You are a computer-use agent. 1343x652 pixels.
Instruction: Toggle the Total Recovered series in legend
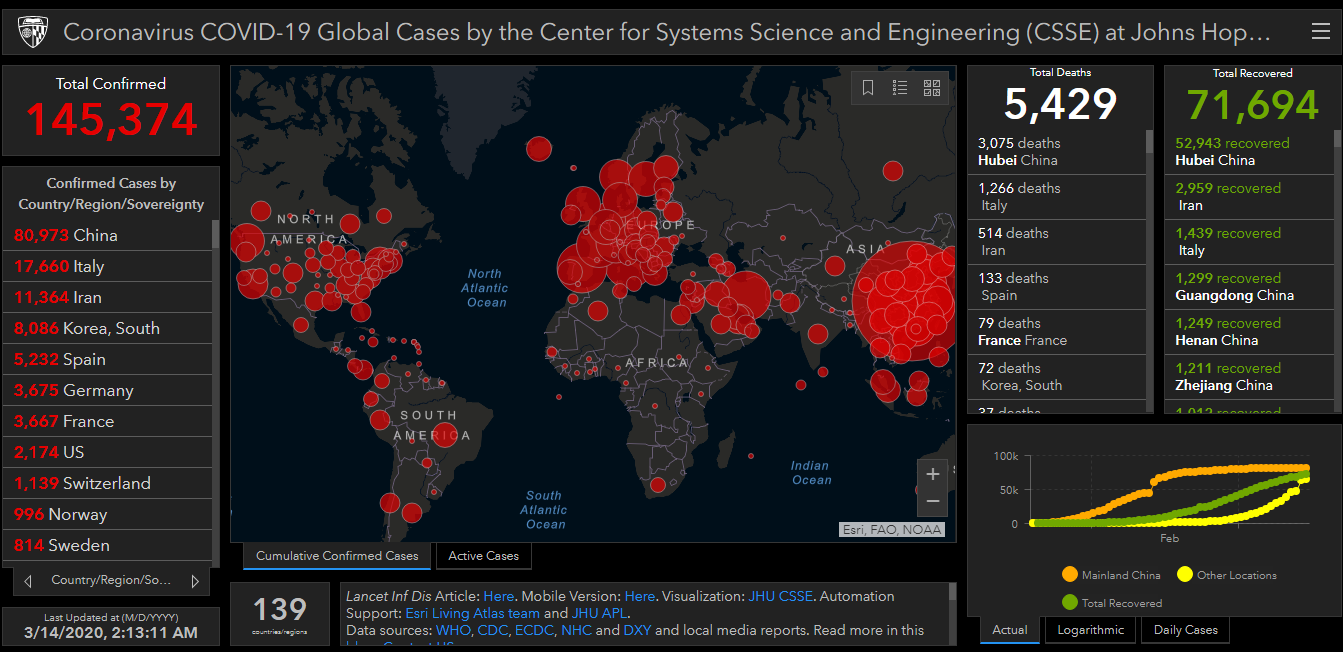[x=1111, y=603]
